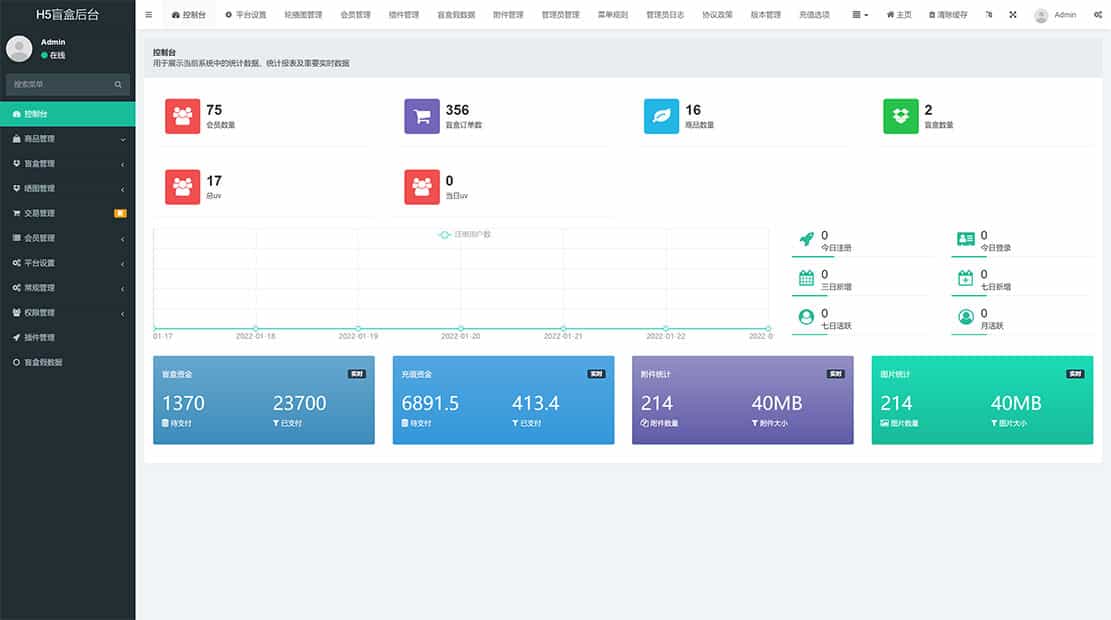
Task: Click the calendar icon beside 三日新增
Action: click(x=809, y=276)
